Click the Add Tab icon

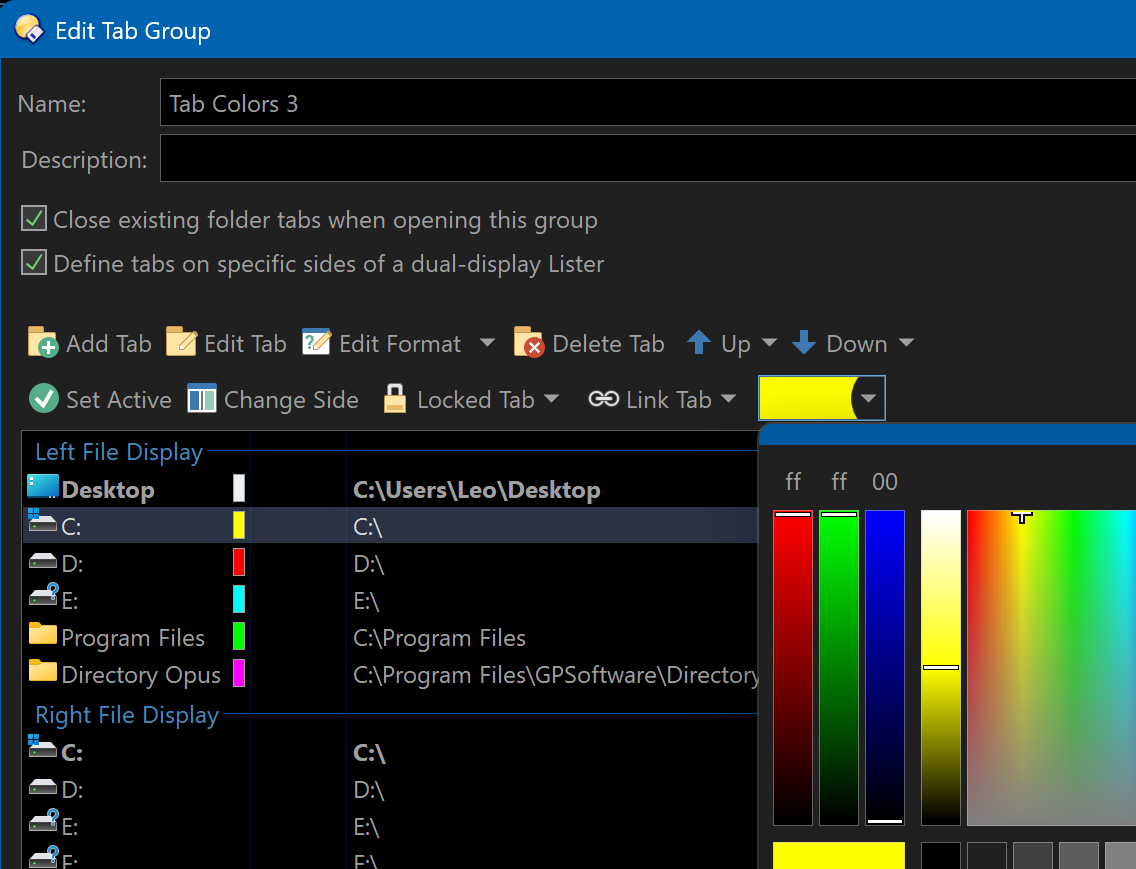tap(43, 343)
